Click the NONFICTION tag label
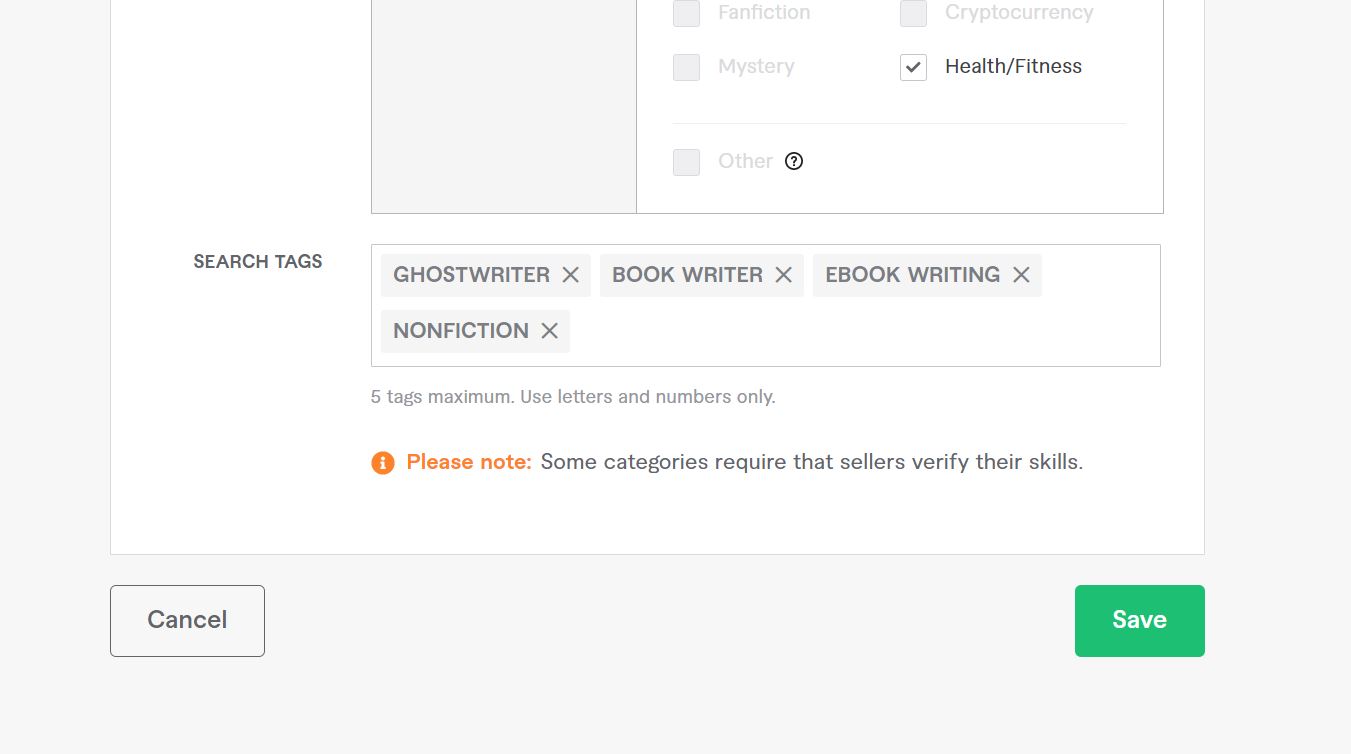1351x754 pixels. coord(461,331)
